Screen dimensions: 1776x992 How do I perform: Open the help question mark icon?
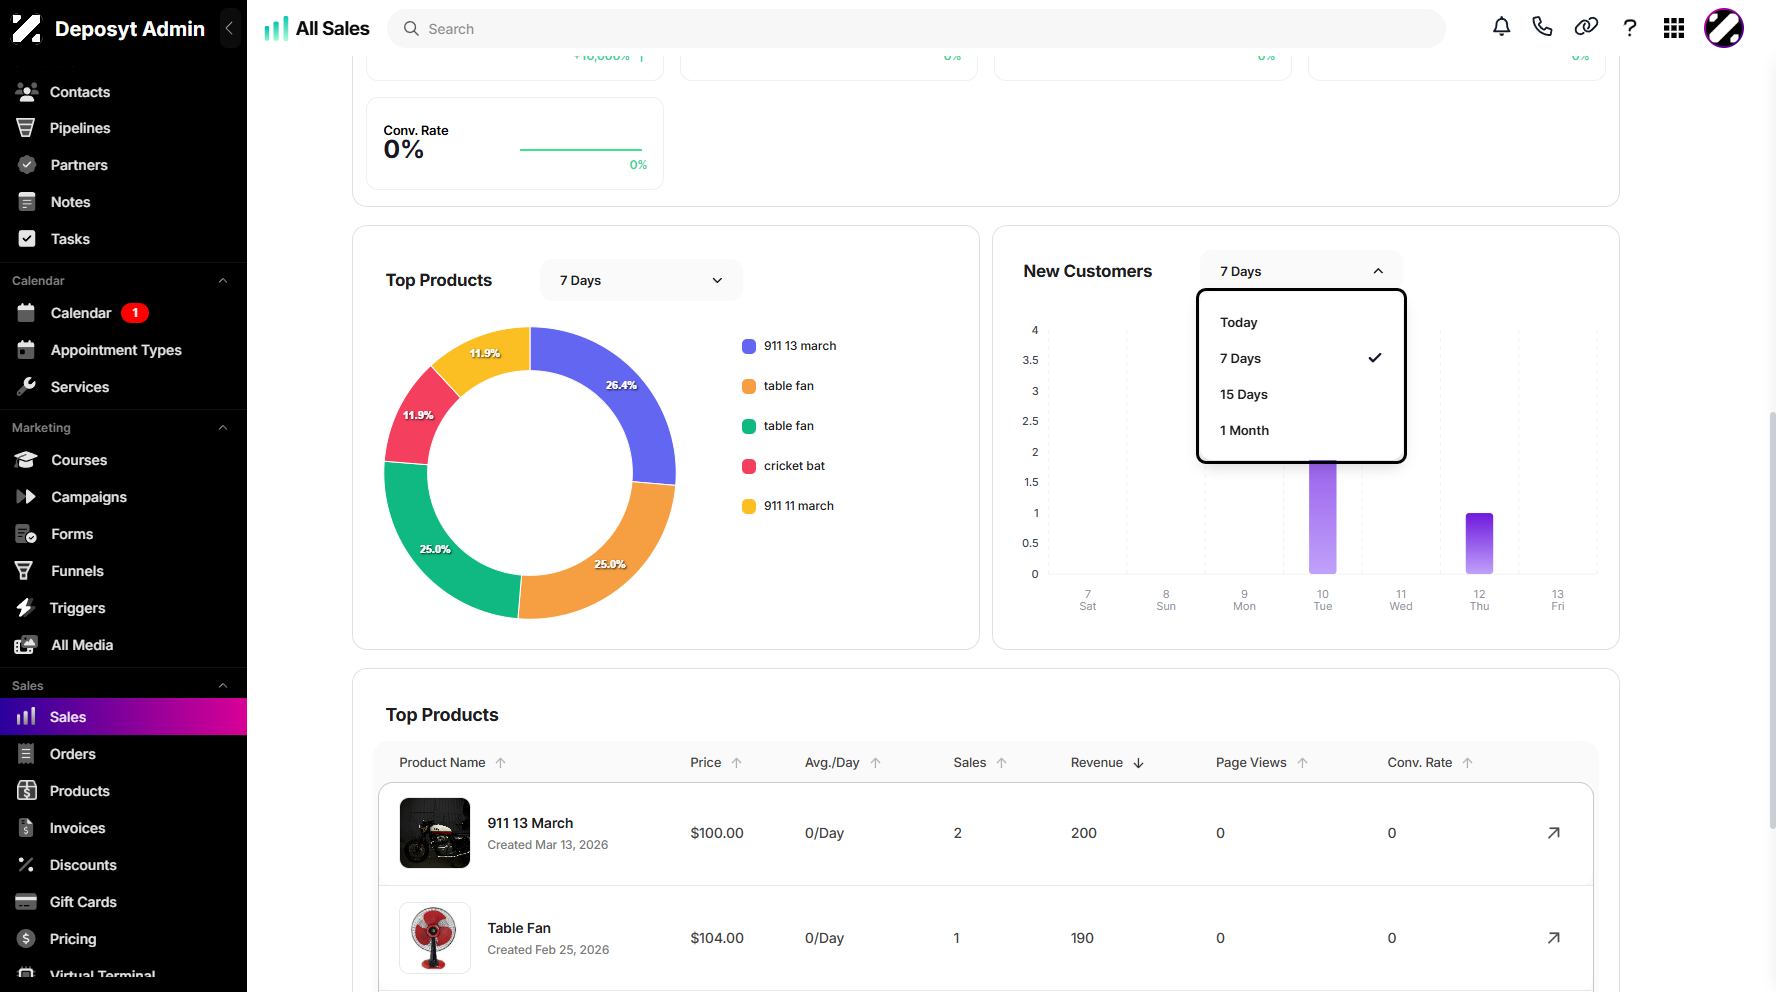point(1630,28)
